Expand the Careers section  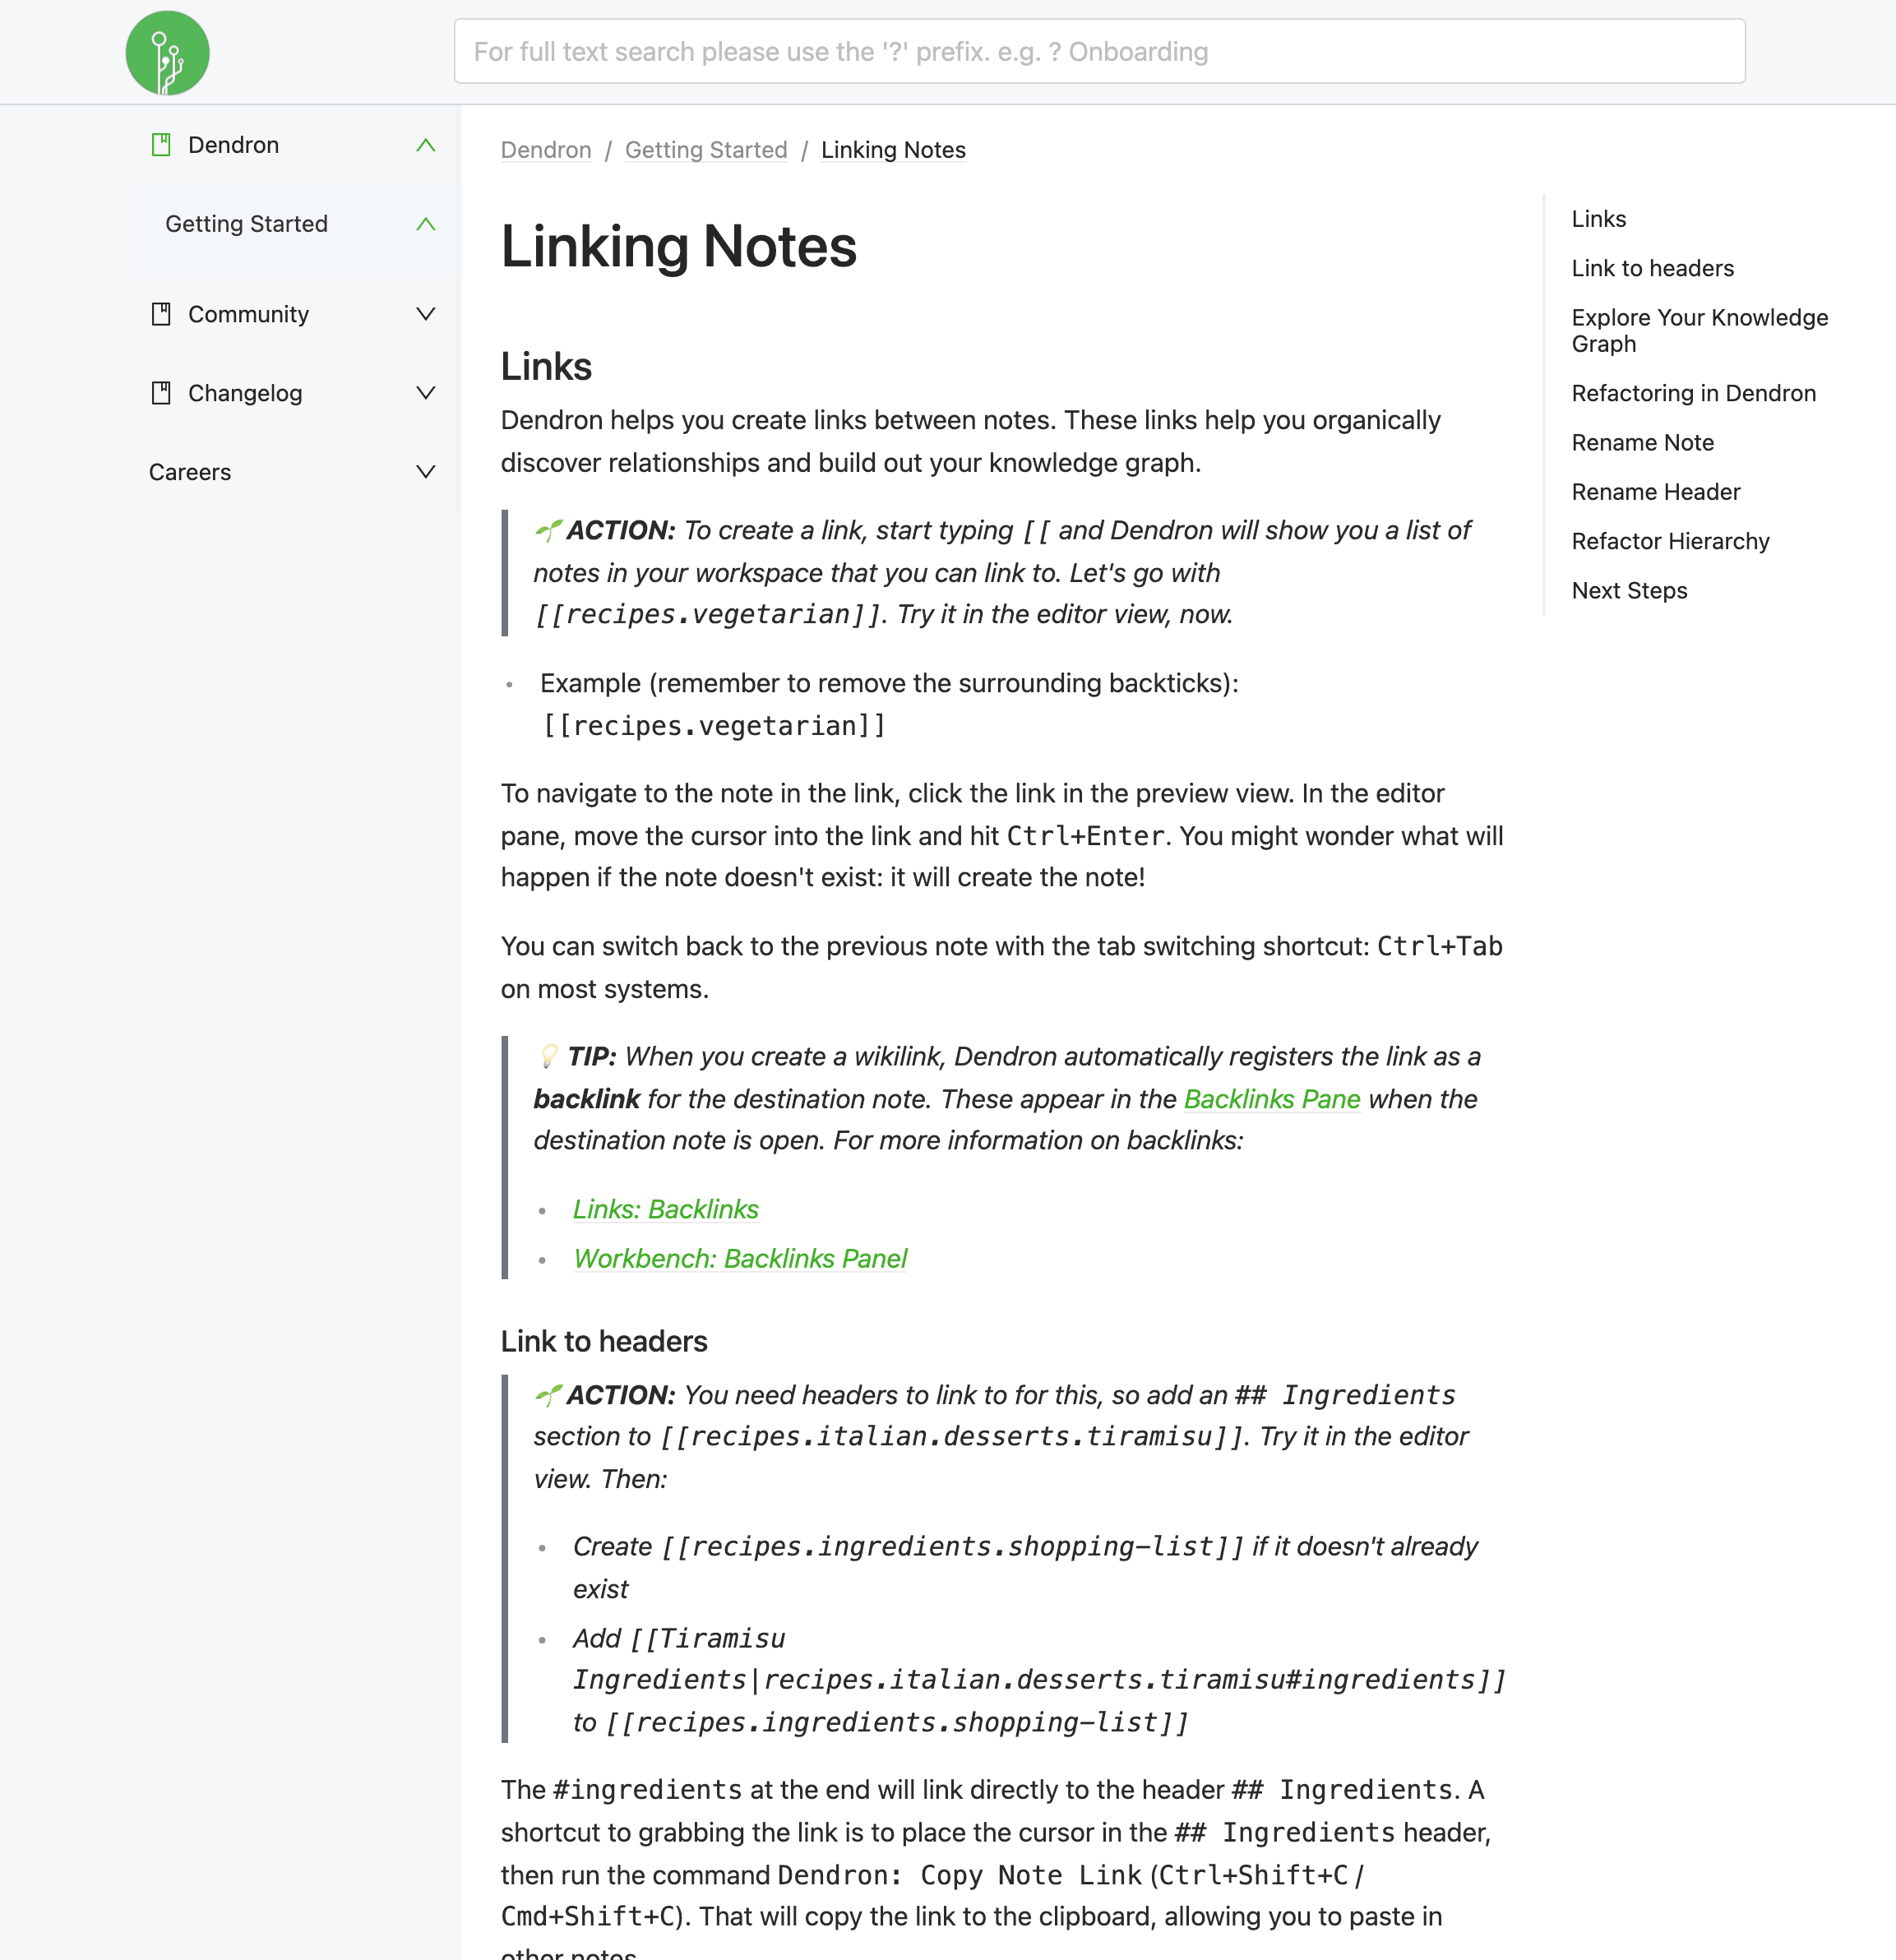[426, 471]
